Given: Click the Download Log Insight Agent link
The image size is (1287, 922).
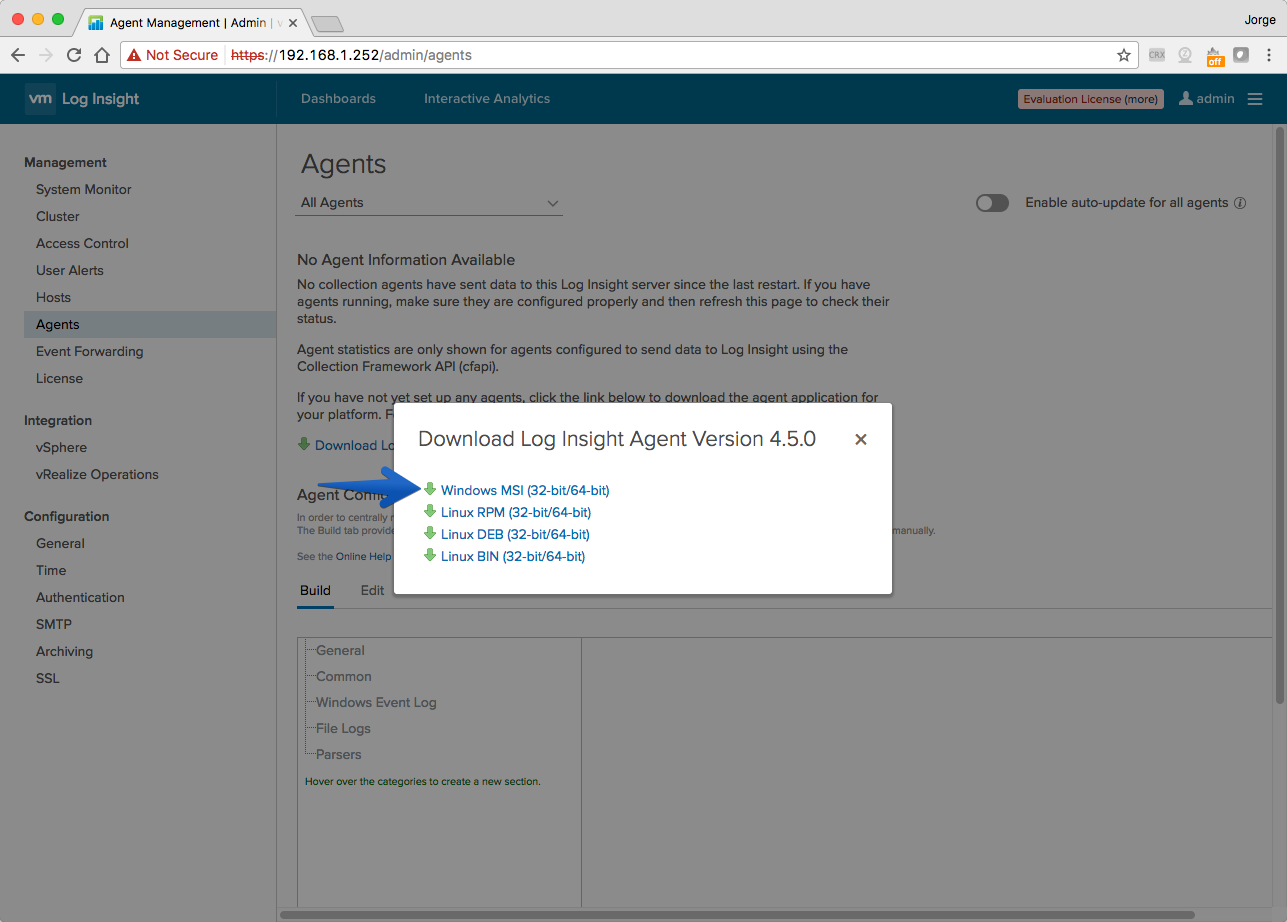Looking at the screenshot, I should 355,445.
